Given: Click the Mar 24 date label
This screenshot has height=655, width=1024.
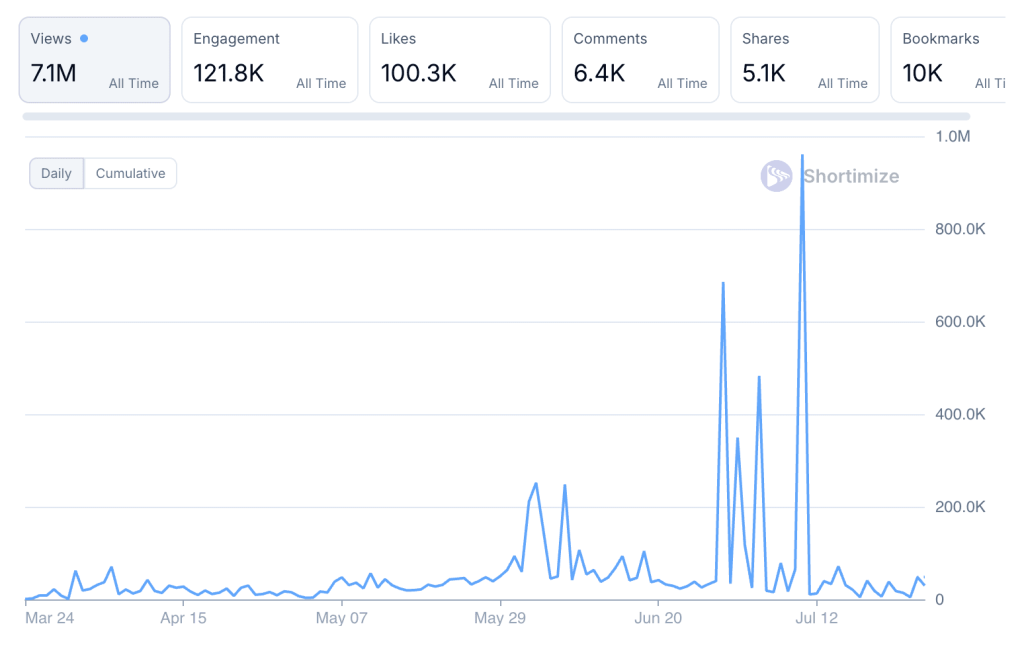Looking at the screenshot, I should (49, 618).
